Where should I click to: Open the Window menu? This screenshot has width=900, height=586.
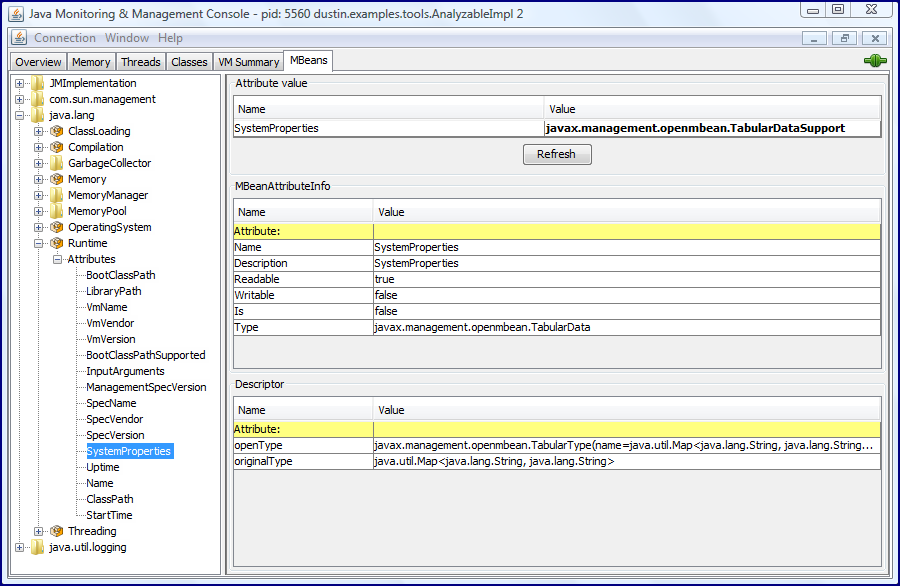click(127, 38)
